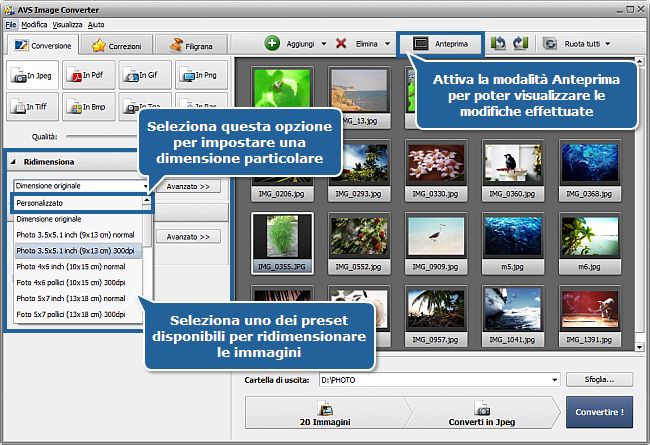Screen dimensions: 650x445
Task: Pick the In Png format button
Action: (x=199, y=75)
